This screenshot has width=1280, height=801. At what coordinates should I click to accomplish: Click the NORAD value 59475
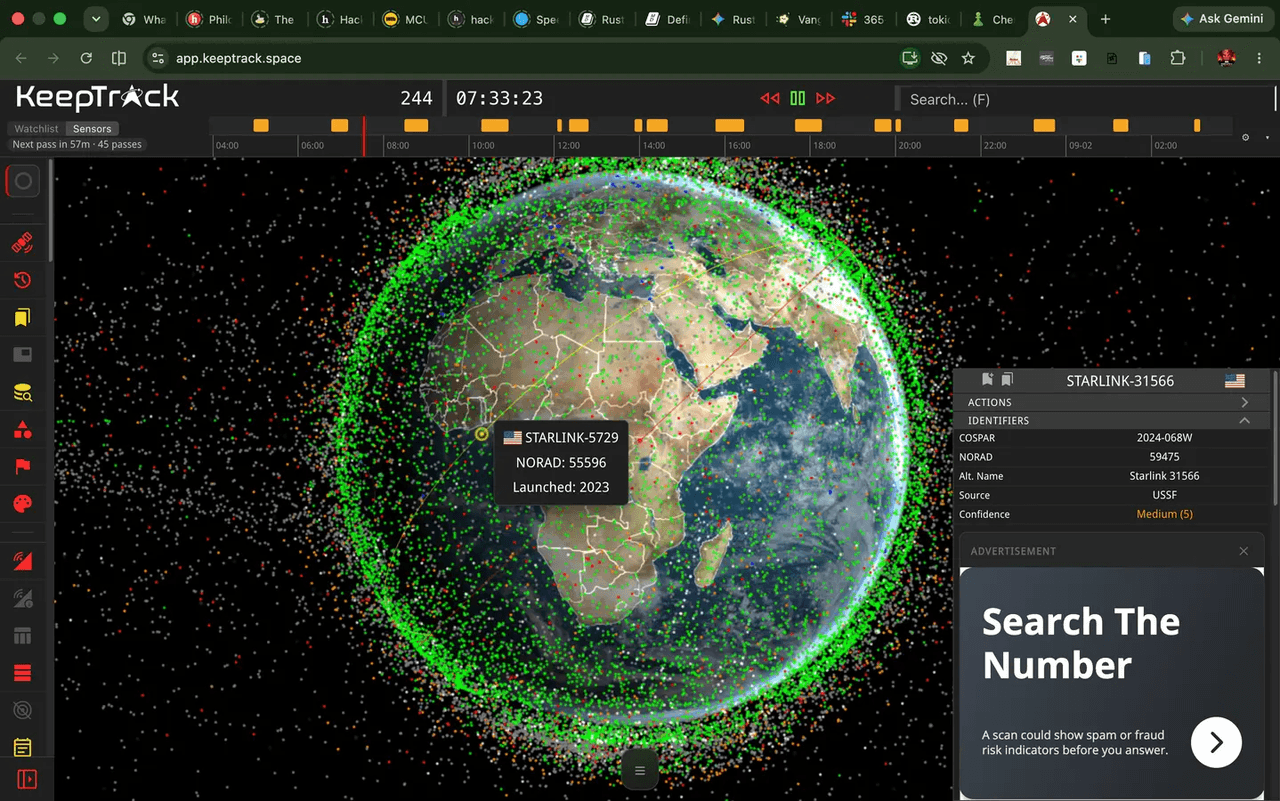pos(1164,457)
